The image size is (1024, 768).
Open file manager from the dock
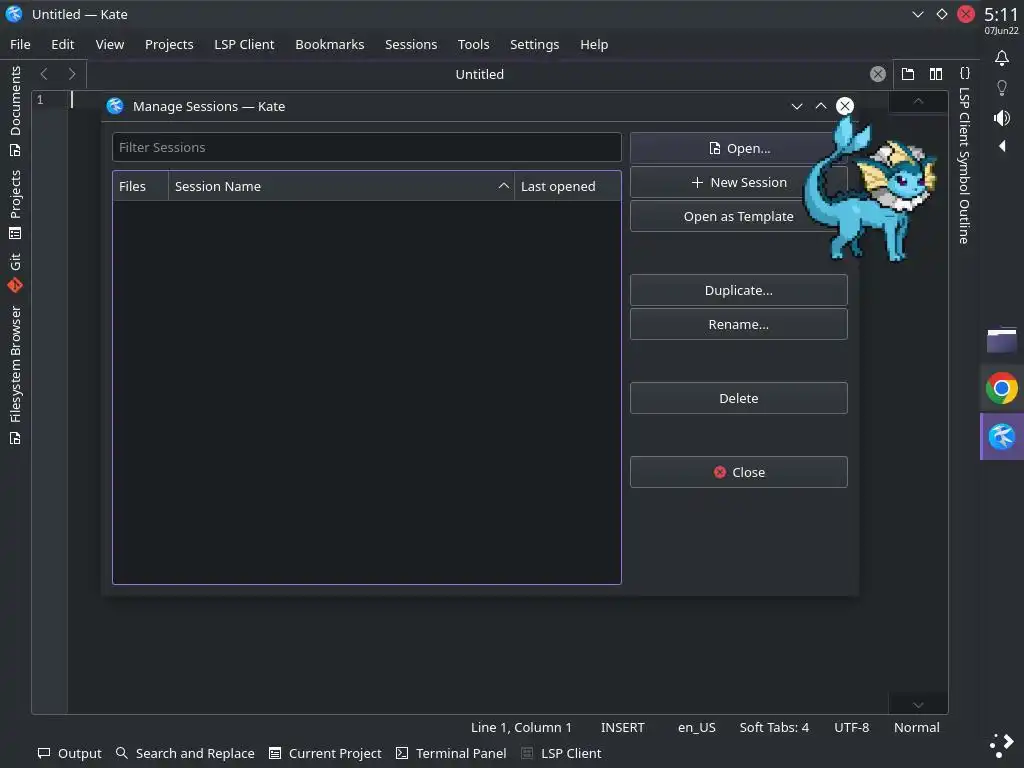point(1002,340)
